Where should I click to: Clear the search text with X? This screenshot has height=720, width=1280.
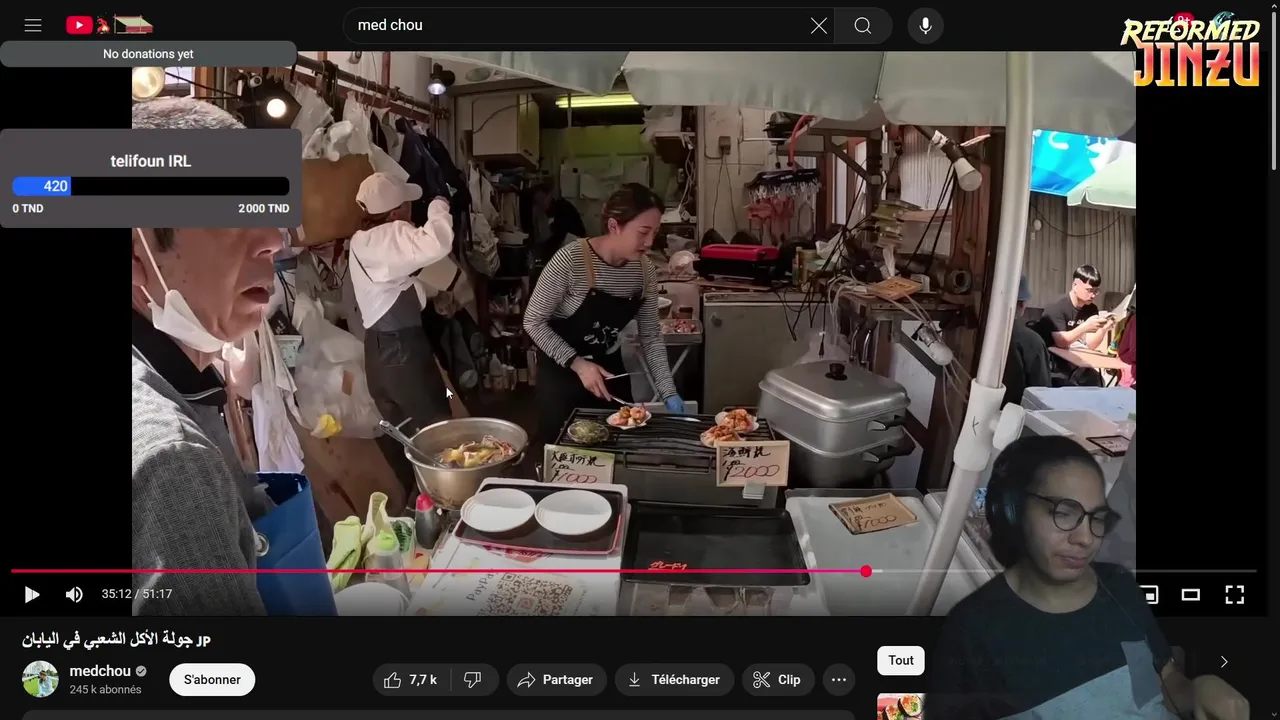(x=819, y=25)
